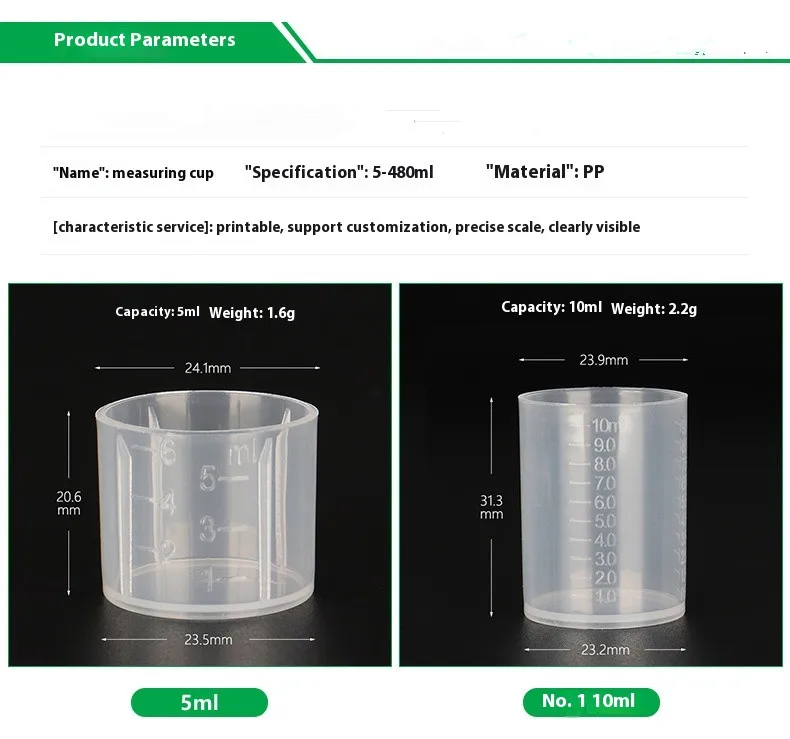This screenshot has height=739, width=790.
Task: Click the Capacity: 5ml label
Action: [158, 312]
